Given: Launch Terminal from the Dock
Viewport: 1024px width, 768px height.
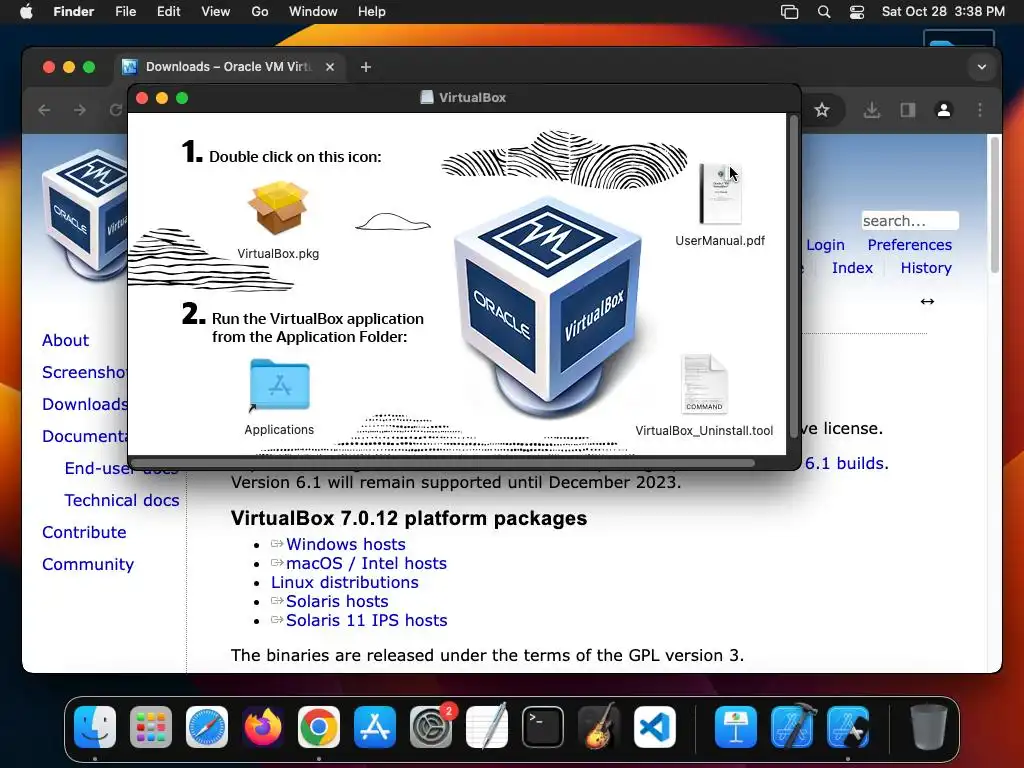Looking at the screenshot, I should [543, 727].
